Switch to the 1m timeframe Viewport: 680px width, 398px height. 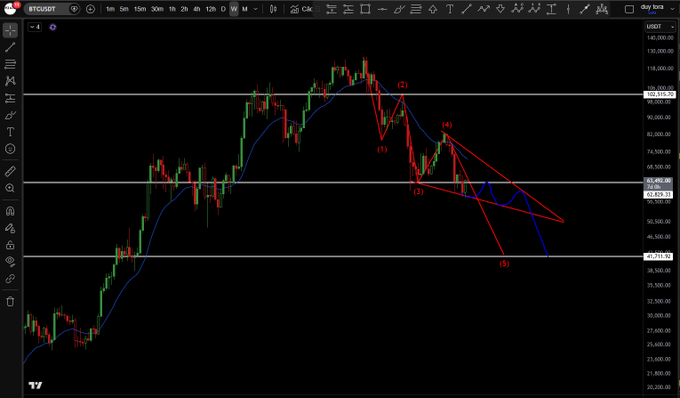coord(111,9)
